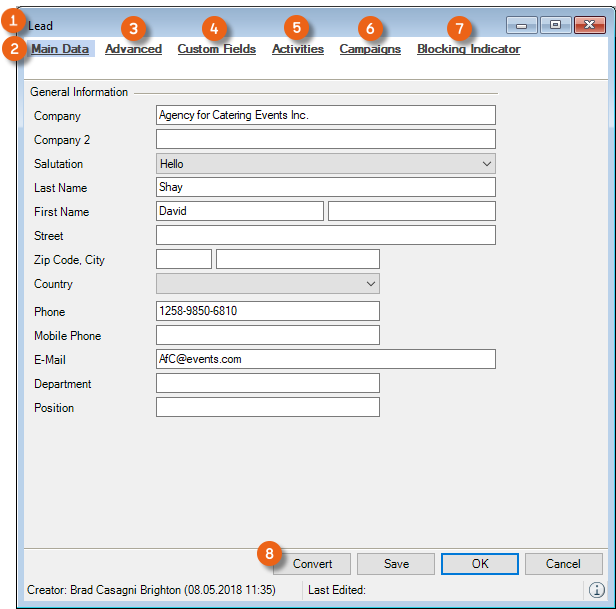Open the Activities tab
The width and height of the screenshot is (616, 609).
(x=297, y=49)
